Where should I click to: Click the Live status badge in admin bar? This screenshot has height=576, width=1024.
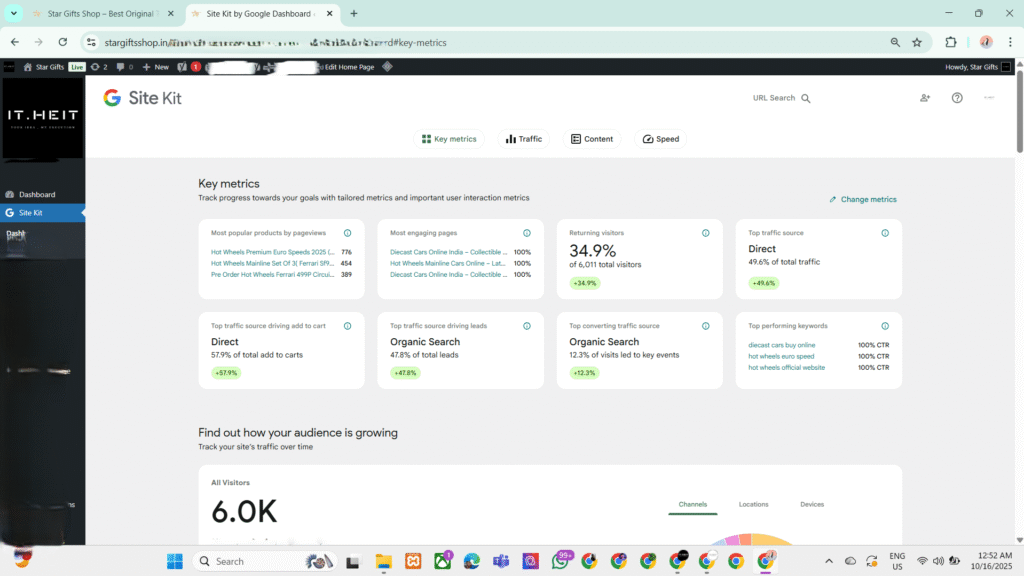pos(77,67)
